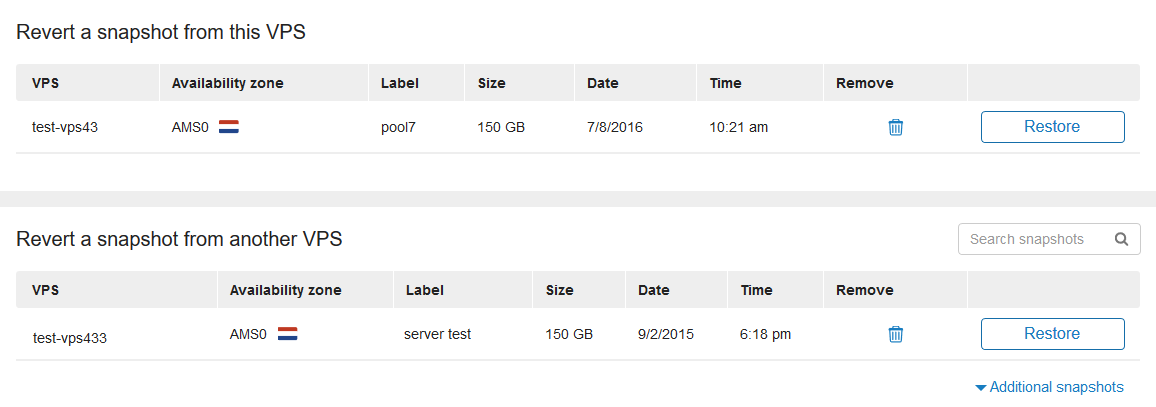
Task: Click the Netherlands flag beside test-vps43 zone
Action: pos(229,127)
